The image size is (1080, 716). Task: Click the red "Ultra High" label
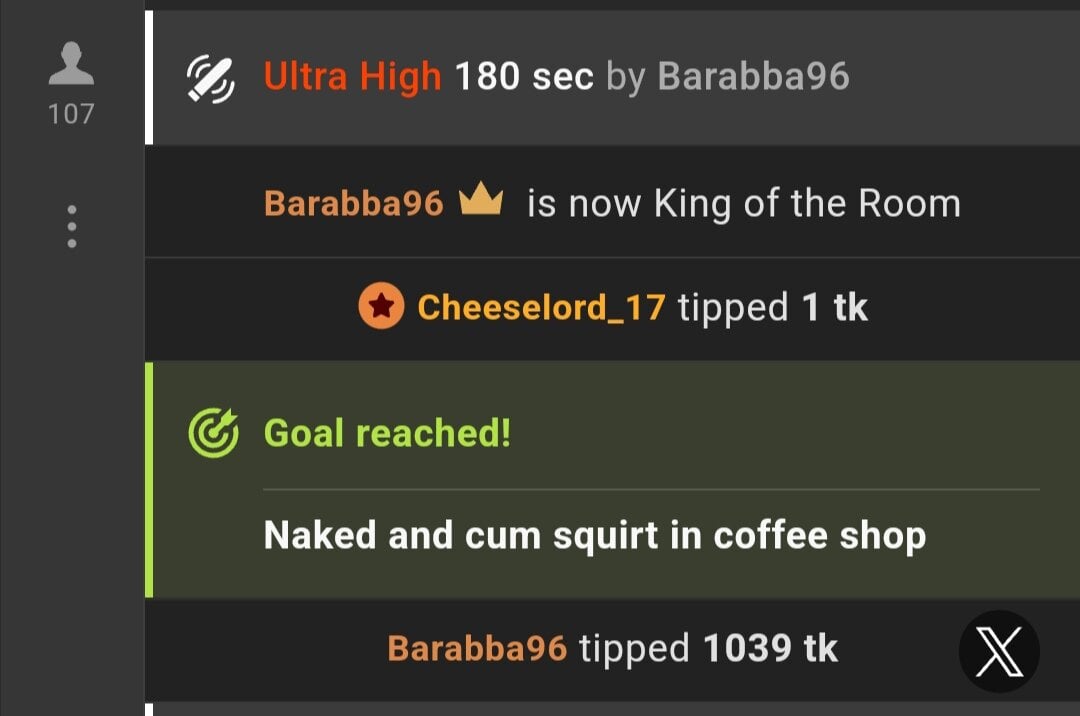352,76
